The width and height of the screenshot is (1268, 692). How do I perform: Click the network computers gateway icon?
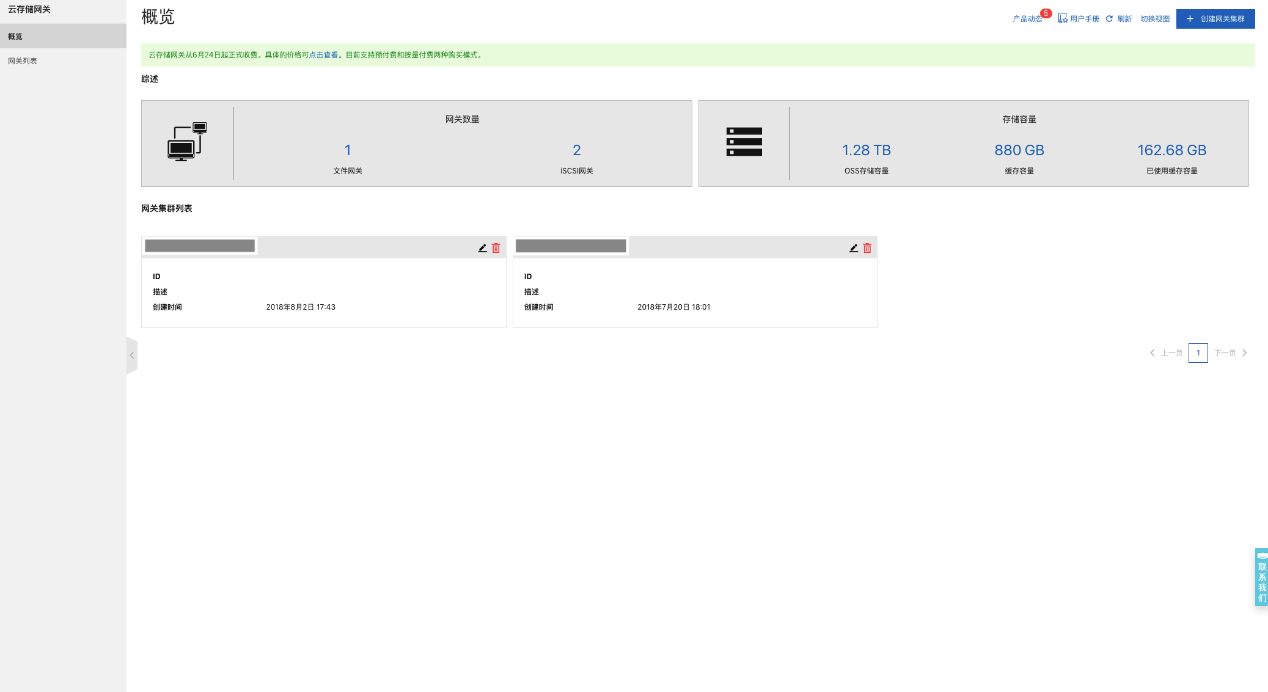(187, 141)
